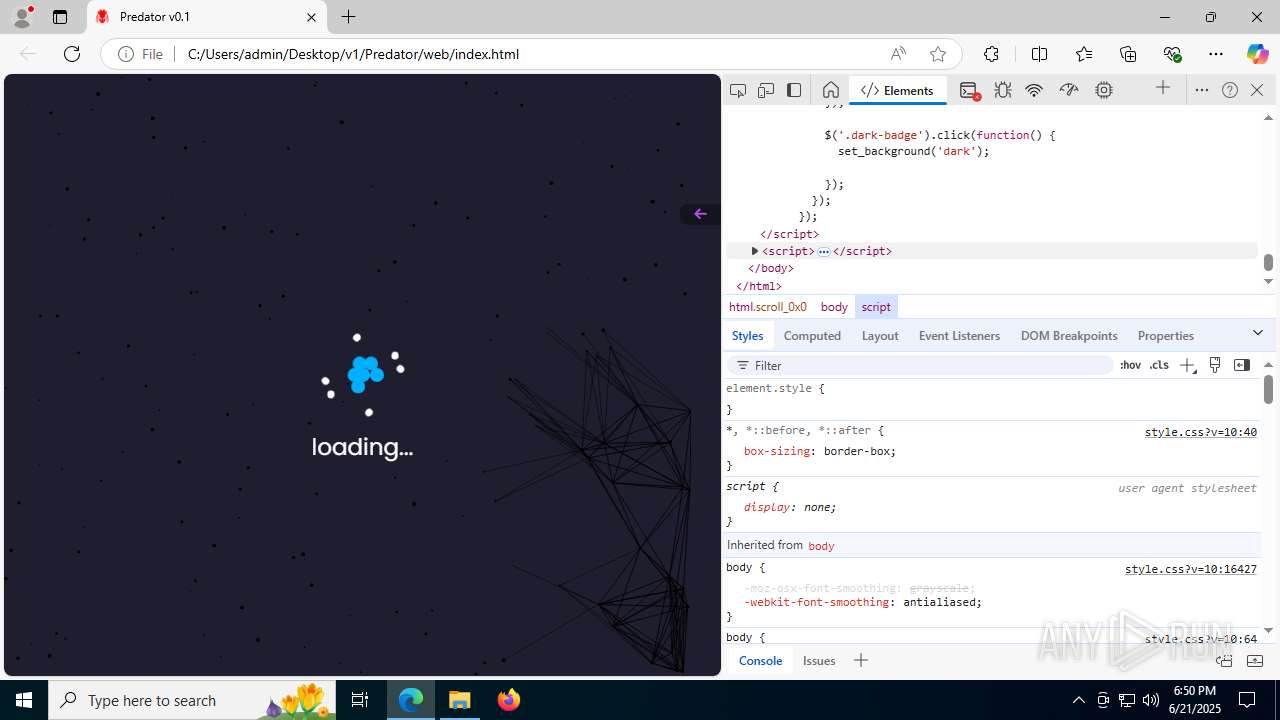Open Edge Settings and more menu
The height and width of the screenshot is (720, 1280).
tap(1216, 54)
